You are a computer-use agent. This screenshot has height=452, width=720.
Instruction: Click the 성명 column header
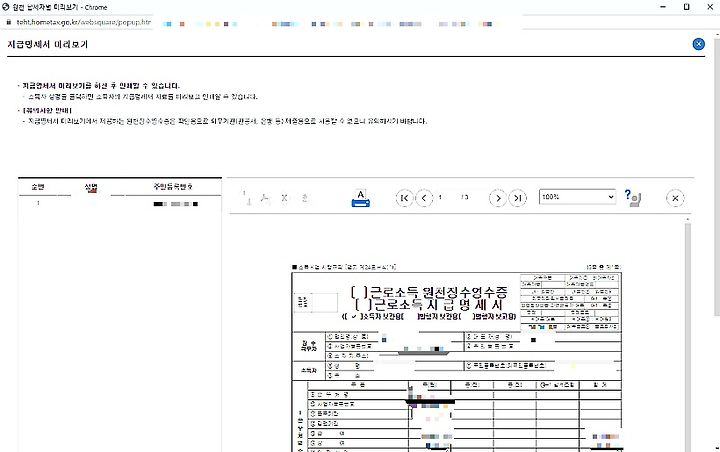click(x=91, y=187)
